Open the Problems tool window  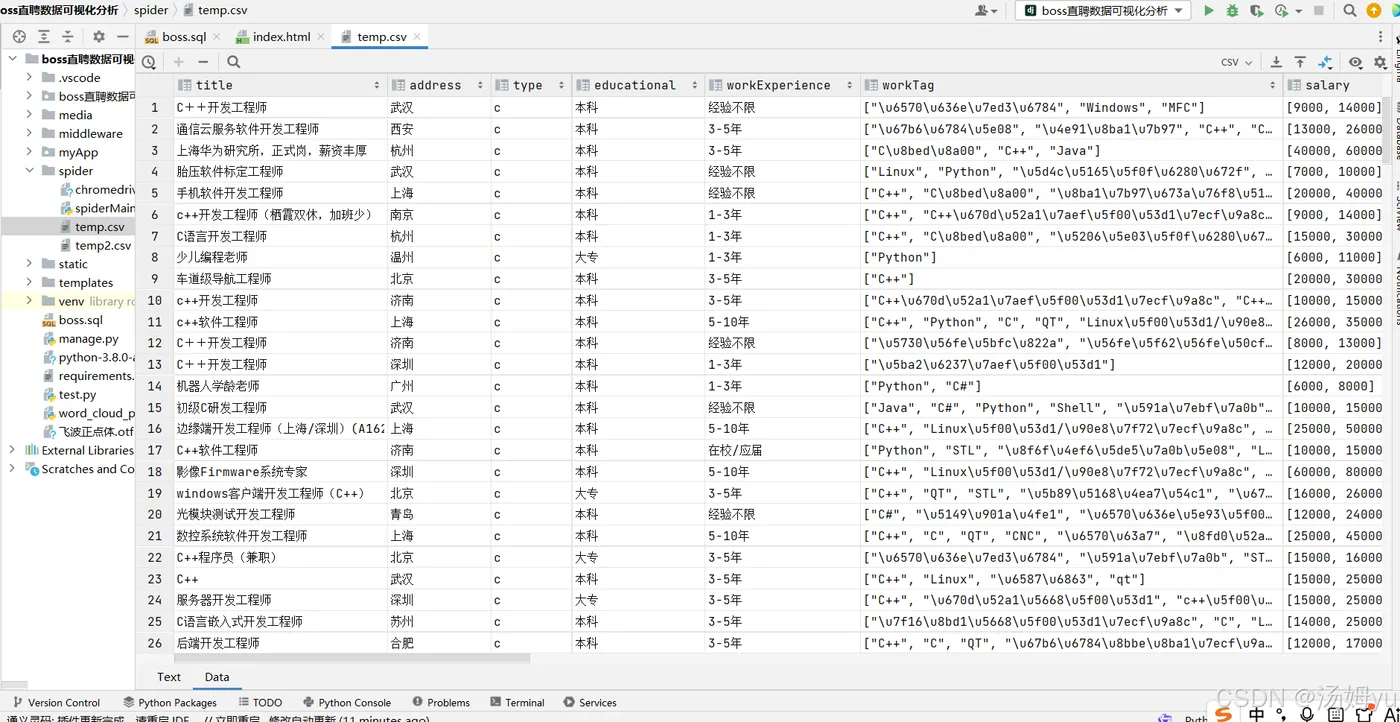click(441, 703)
